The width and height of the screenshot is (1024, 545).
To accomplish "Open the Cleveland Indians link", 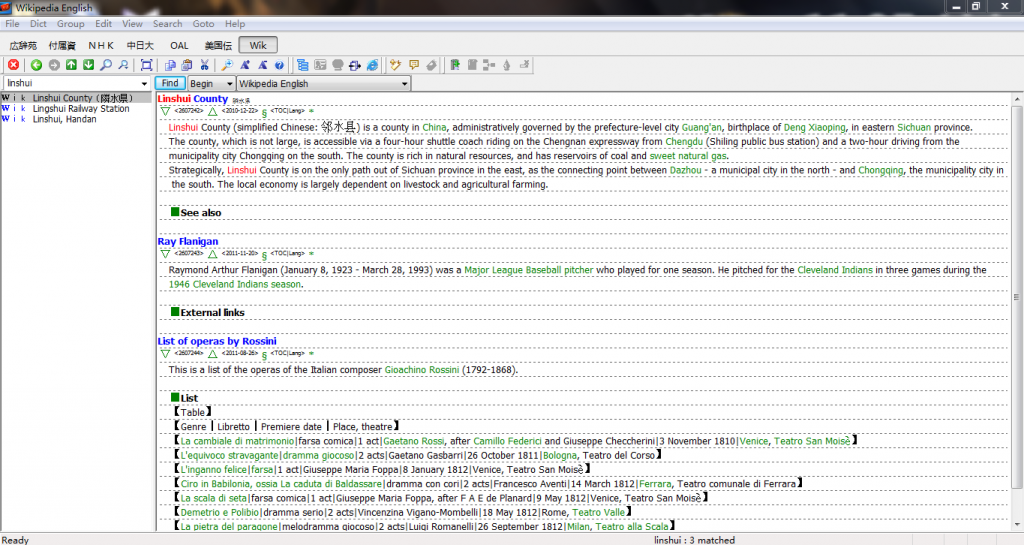I will (x=835, y=270).
